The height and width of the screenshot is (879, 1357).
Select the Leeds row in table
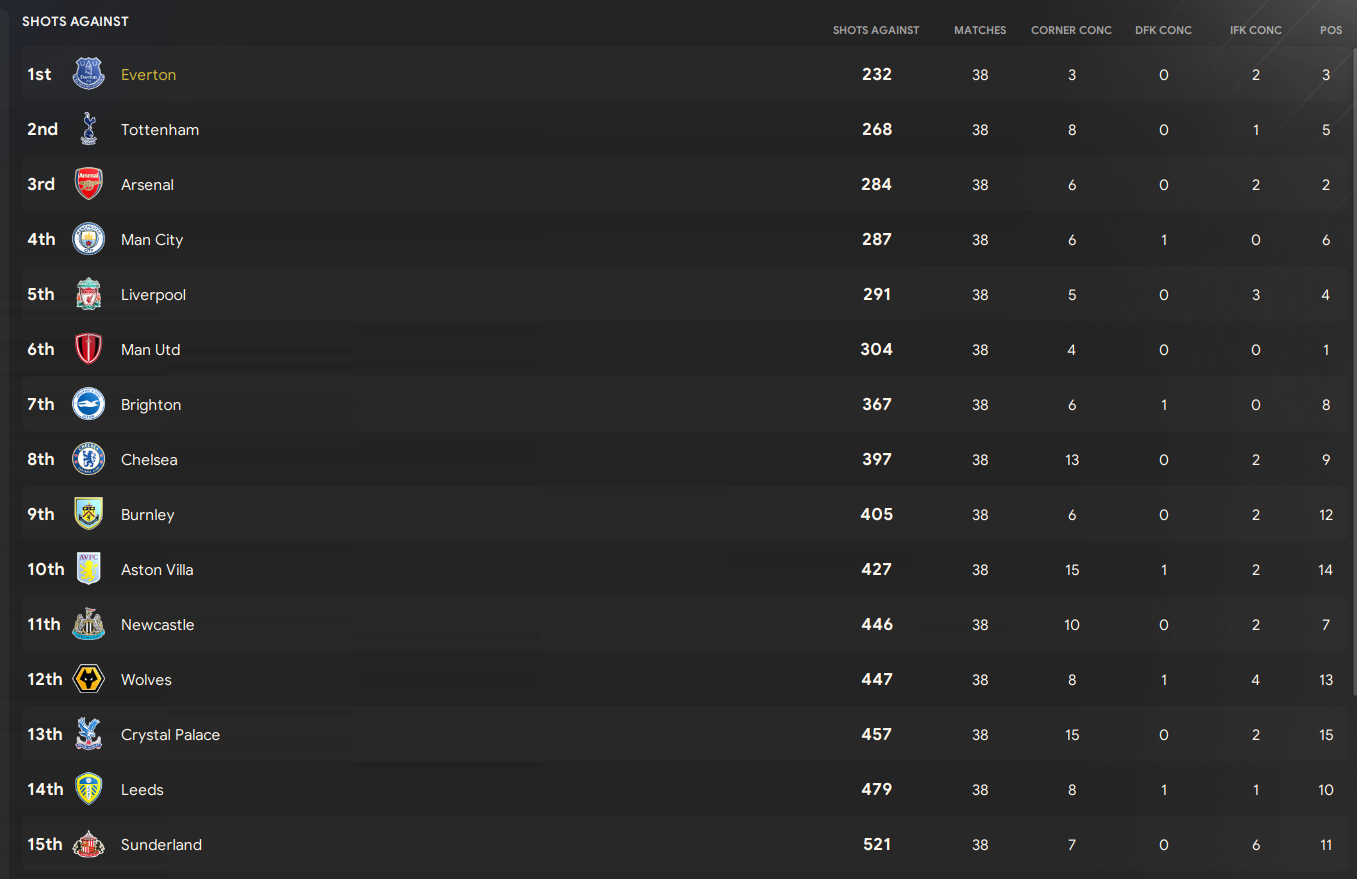tap(684, 790)
